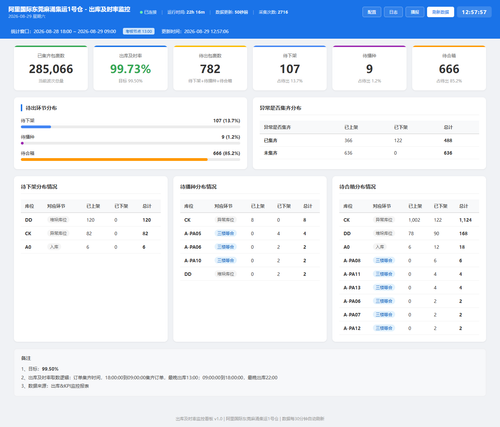Click the blue tag beside A-PA12

pyautogui.click(x=384, y=328)
